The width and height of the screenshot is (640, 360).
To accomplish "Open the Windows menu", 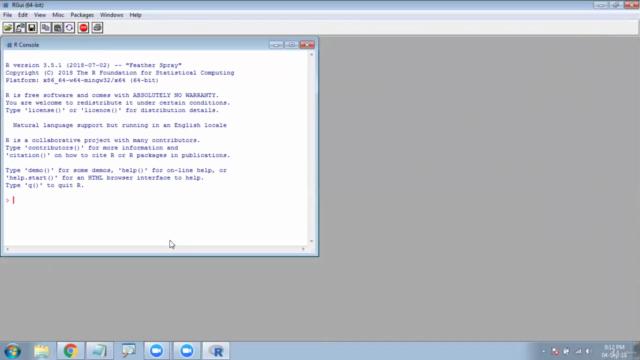I will [x=111, y=15].
